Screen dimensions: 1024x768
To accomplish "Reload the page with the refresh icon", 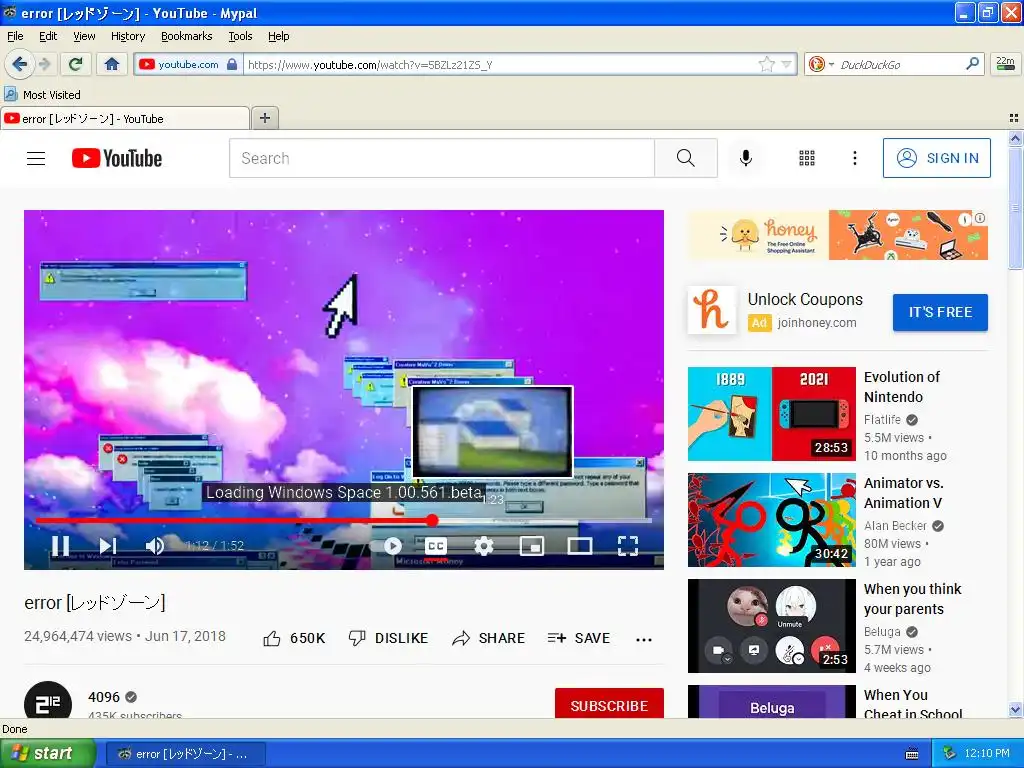I will coord(76,64).
